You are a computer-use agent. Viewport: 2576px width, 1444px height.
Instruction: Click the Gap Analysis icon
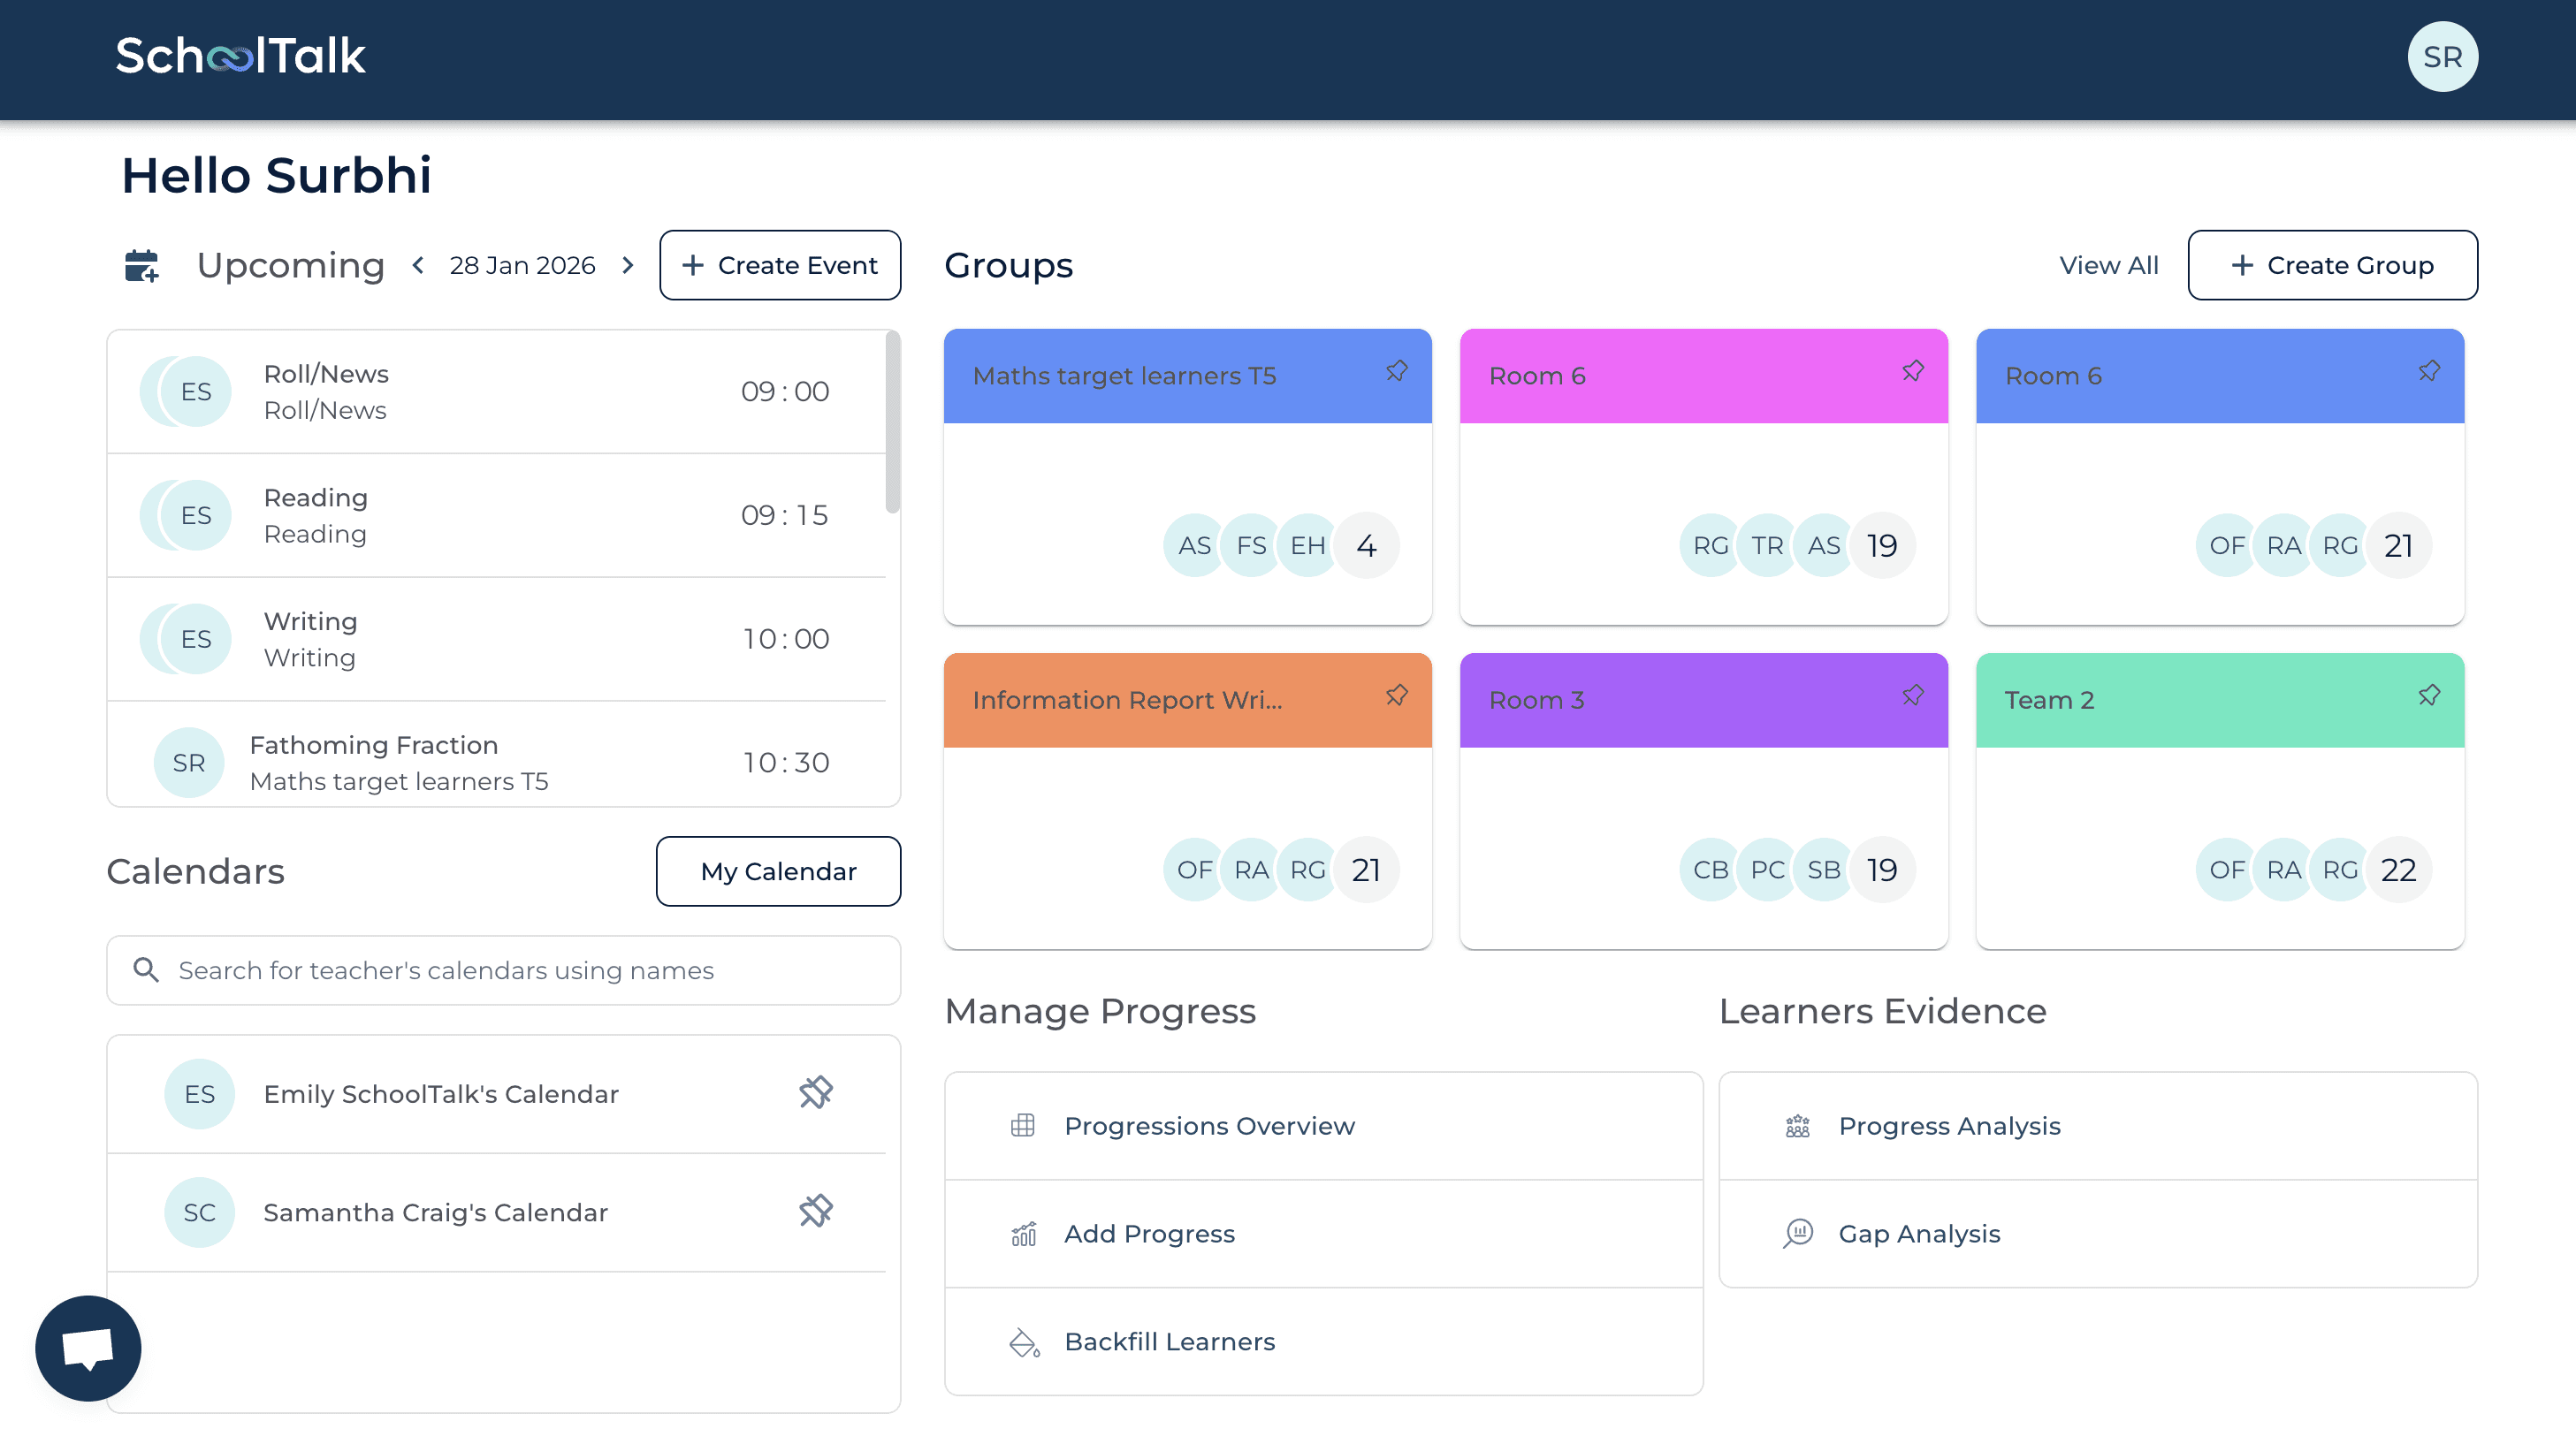1797,1234
